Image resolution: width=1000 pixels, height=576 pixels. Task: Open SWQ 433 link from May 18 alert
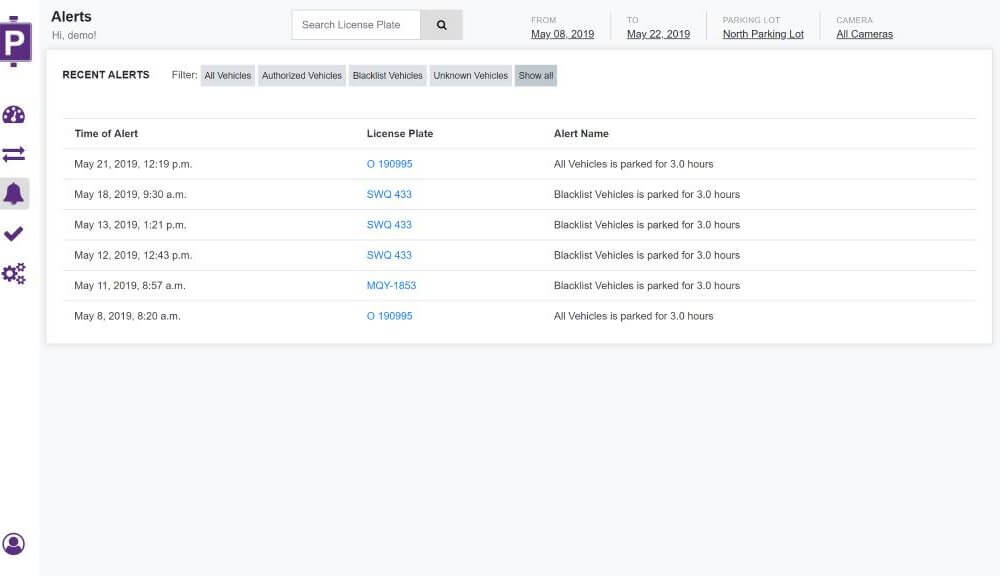[x=389, y=195]
